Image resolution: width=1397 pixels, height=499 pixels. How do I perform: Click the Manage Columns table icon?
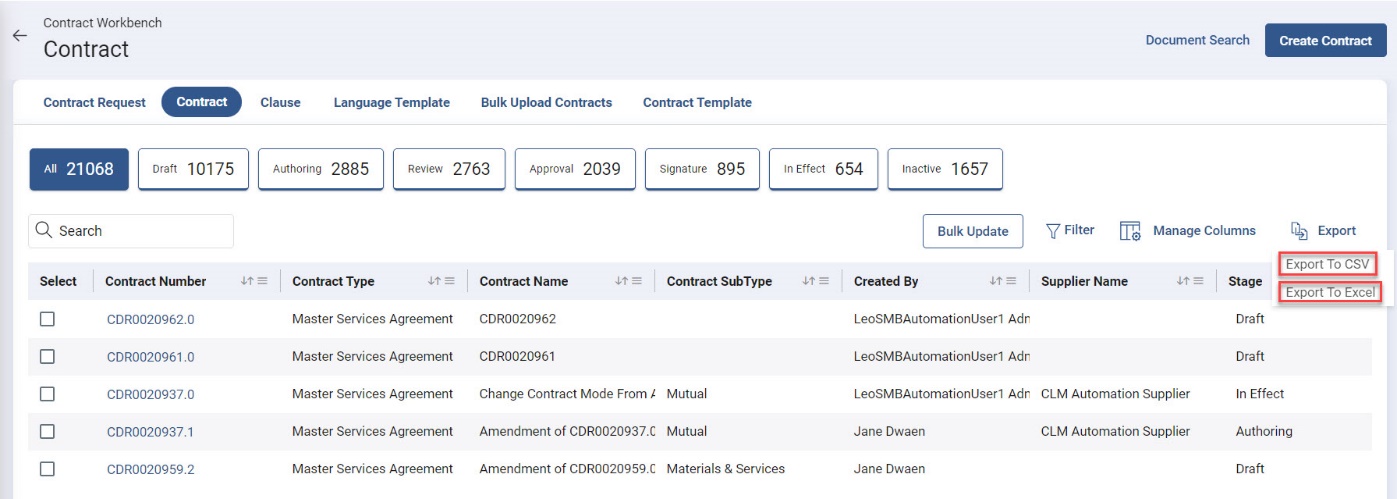pos(1130,231)
